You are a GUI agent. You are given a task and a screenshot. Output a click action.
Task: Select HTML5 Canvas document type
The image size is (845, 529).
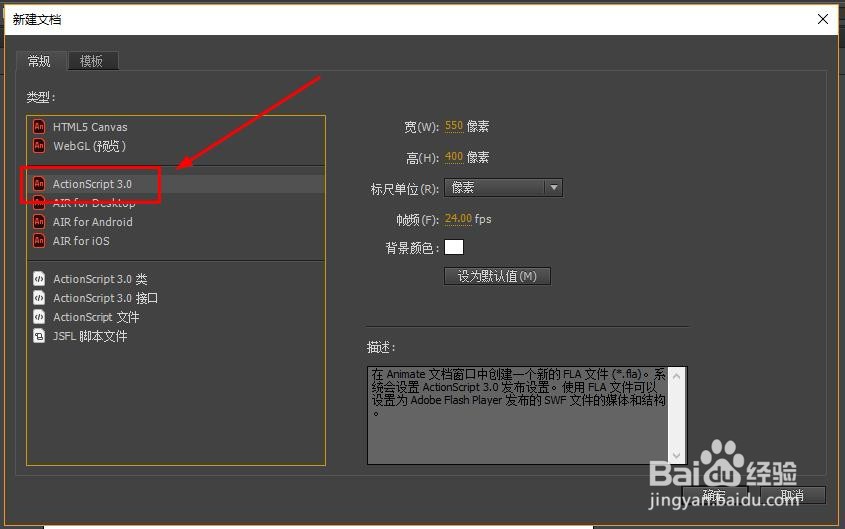(x=176, y=127)
